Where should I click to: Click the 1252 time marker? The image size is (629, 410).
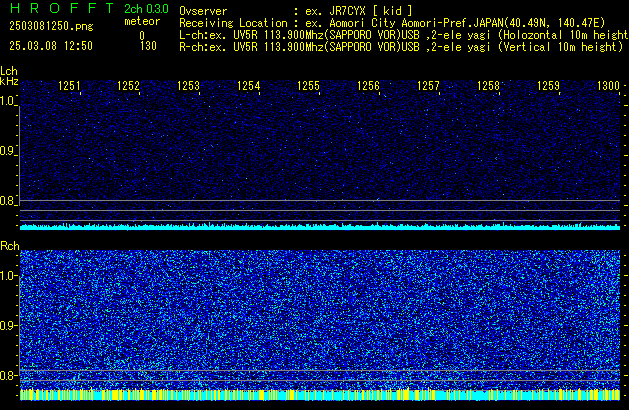pos(128,86)
